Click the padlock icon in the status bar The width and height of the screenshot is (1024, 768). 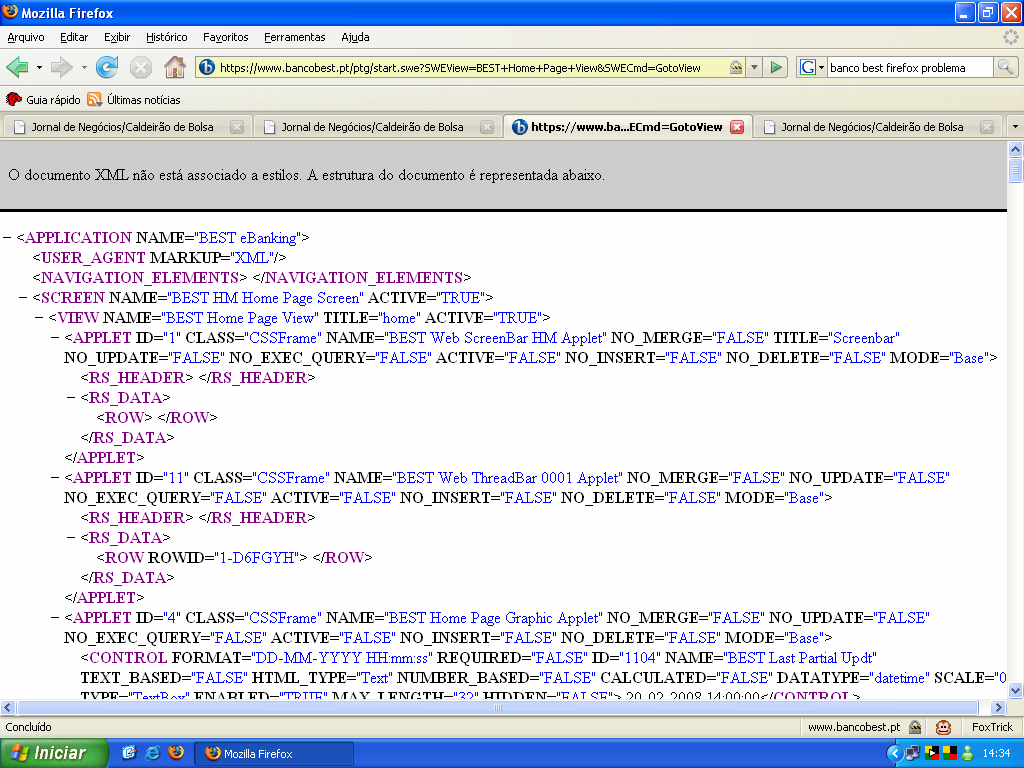pyautogui.click(x=915, y=727)
